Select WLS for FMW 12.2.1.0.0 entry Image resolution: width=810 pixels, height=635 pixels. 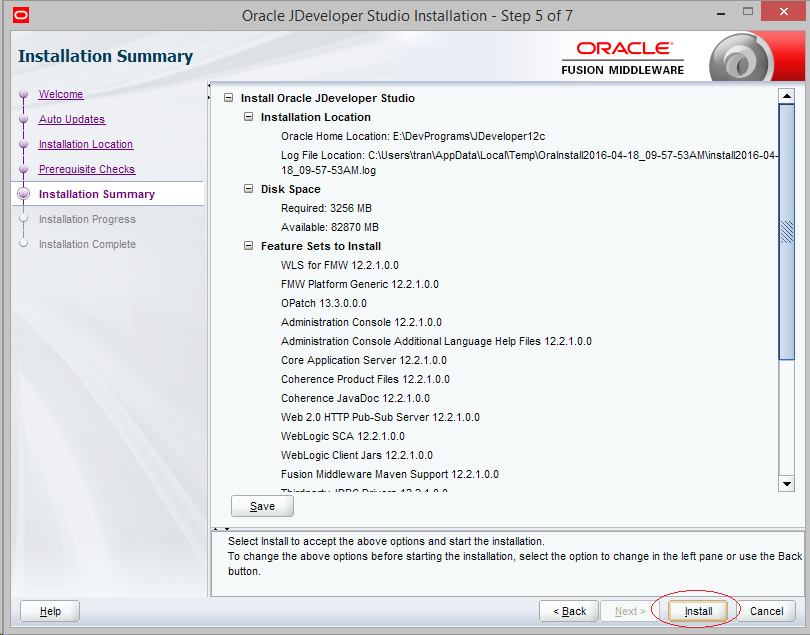tap(339, 265)
